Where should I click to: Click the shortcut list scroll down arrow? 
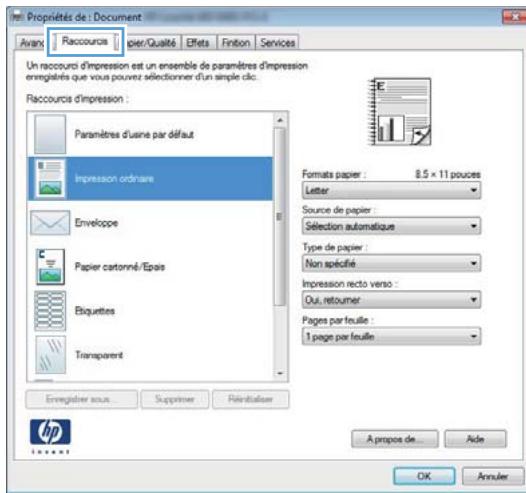click(x=280, y=373)
